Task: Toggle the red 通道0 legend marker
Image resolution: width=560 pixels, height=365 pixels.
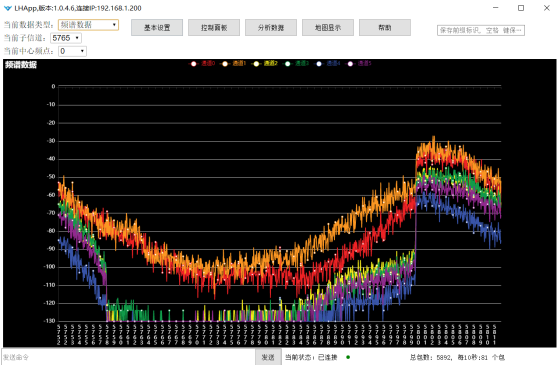Action: click(x=194, y=64)
